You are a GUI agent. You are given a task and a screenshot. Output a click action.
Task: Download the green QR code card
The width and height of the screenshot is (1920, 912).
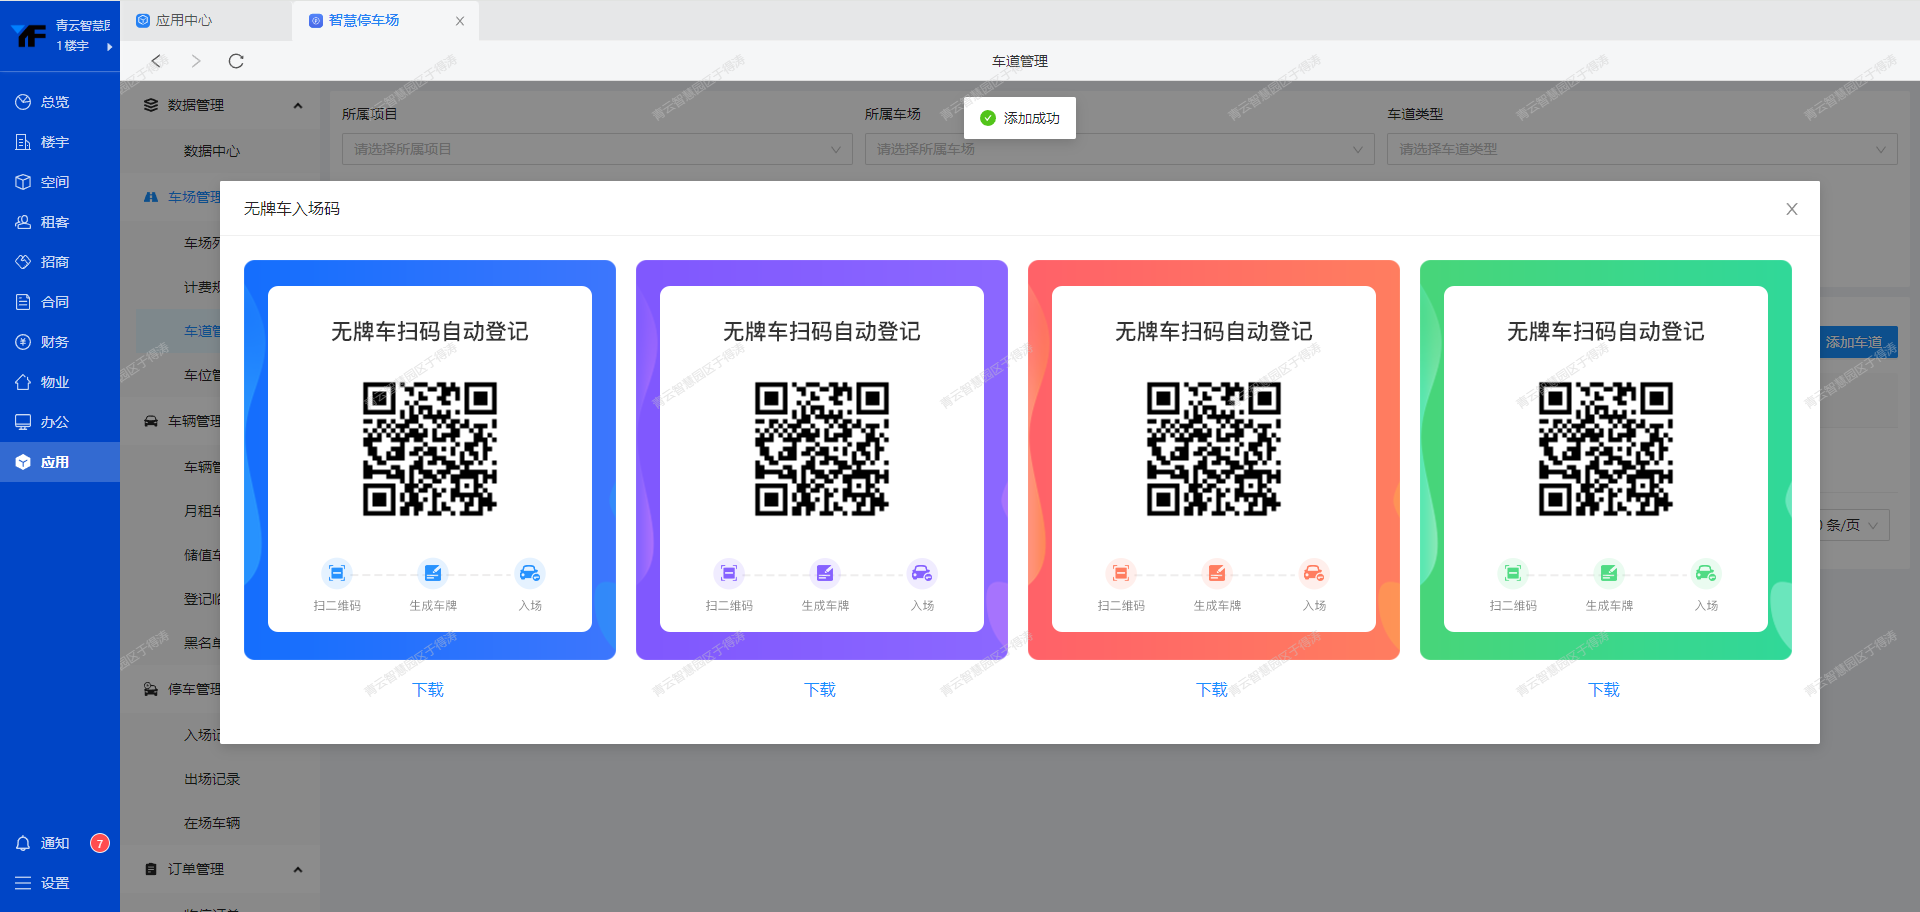click(x=1604, y=690)
